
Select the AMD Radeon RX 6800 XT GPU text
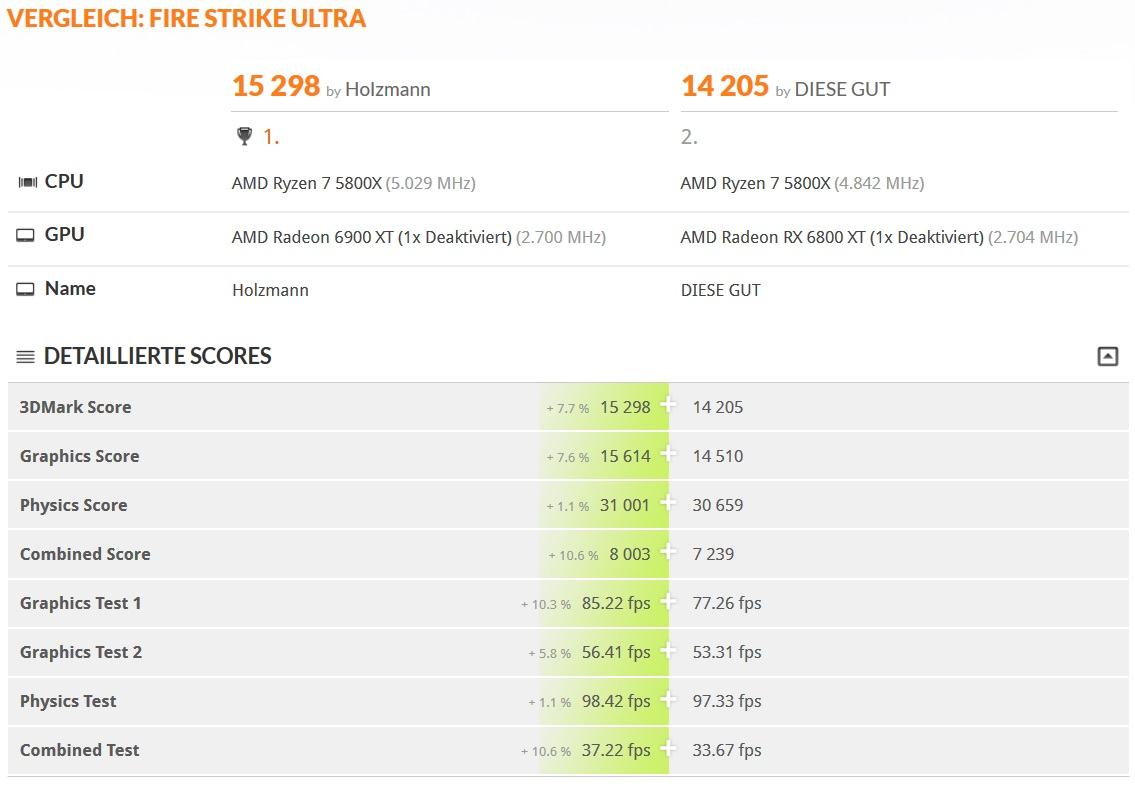tap(879, 237)
